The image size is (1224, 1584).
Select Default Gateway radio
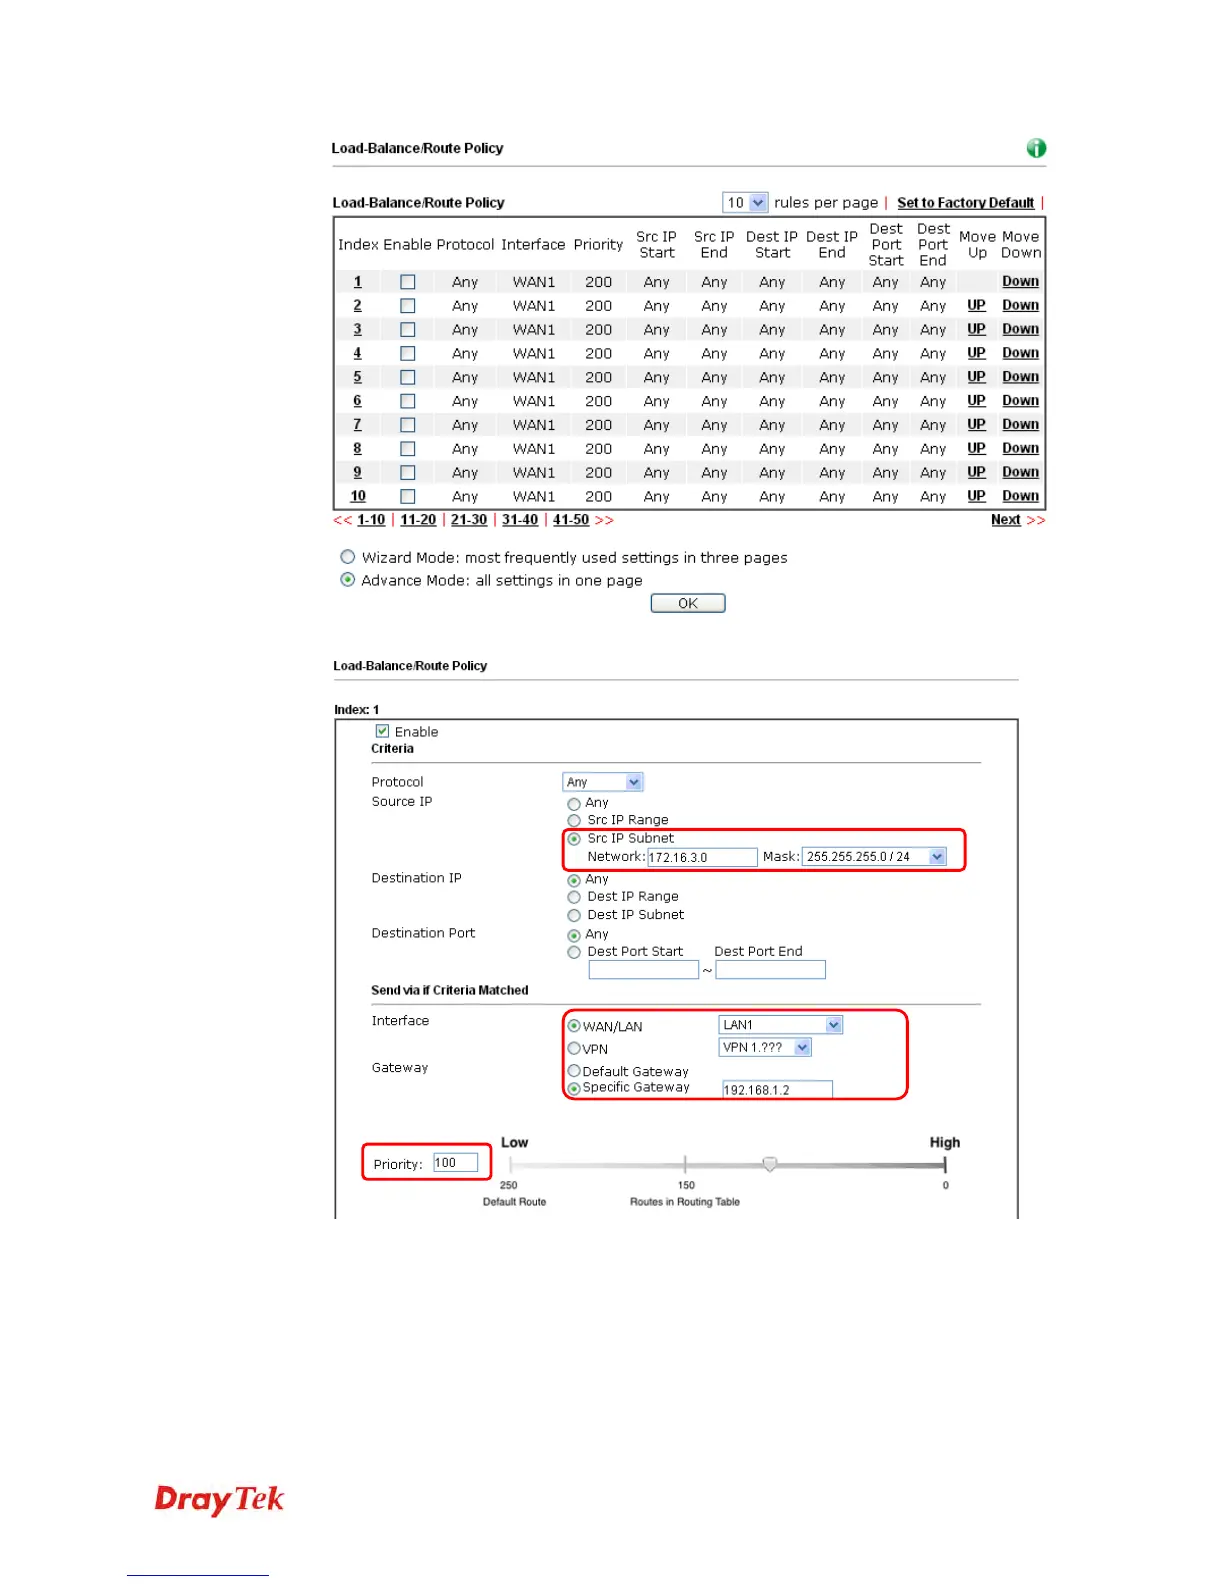click(x=574, y=1071)
